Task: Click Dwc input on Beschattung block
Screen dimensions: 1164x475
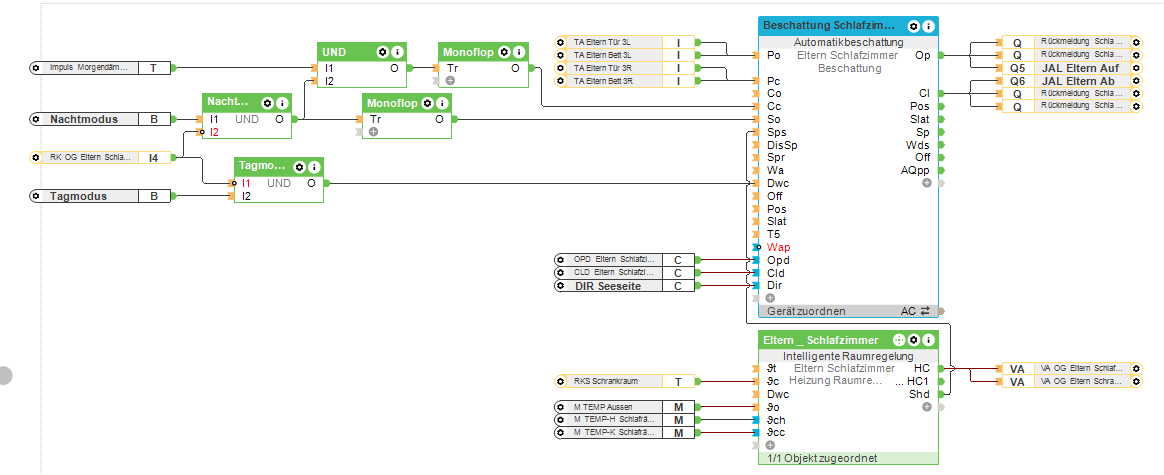Action: click(x=777, y=183)
